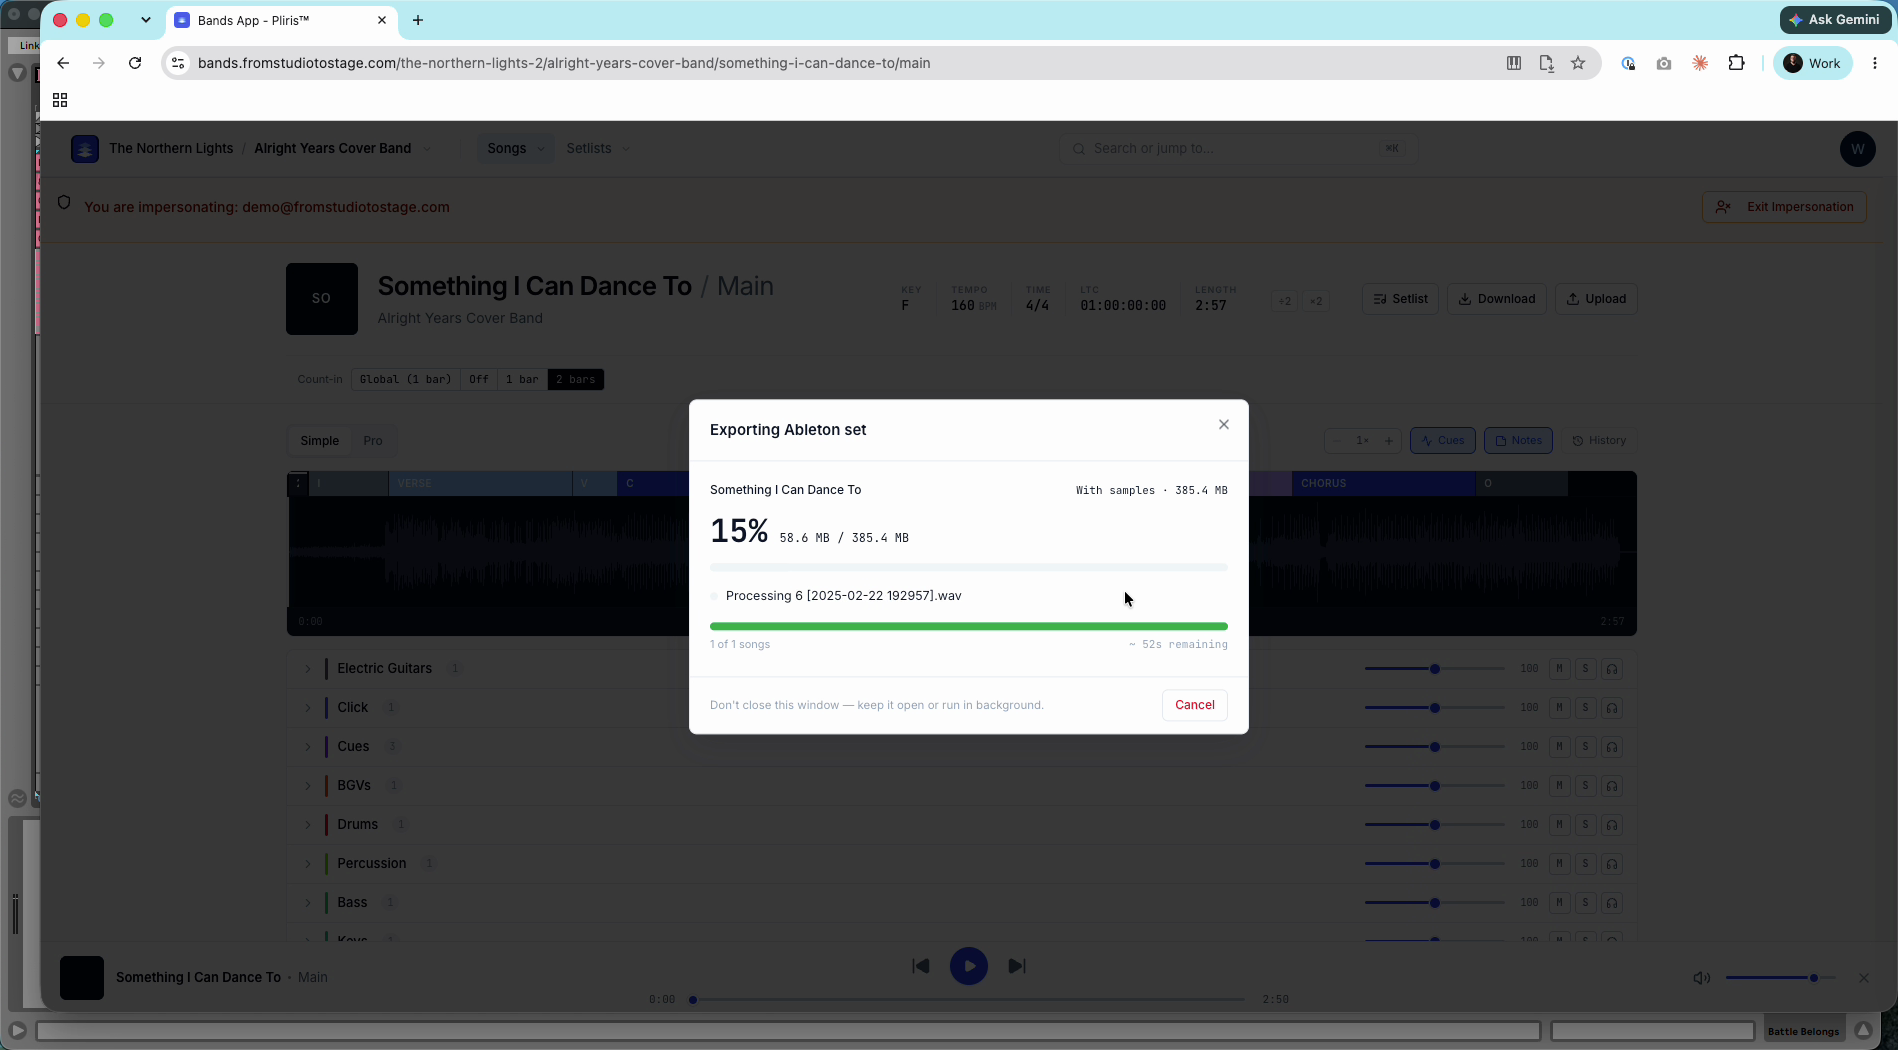The width and height of the screenshot is (1898, 1050).
Task: Solo the Click track
Action: coord(1585,708)
